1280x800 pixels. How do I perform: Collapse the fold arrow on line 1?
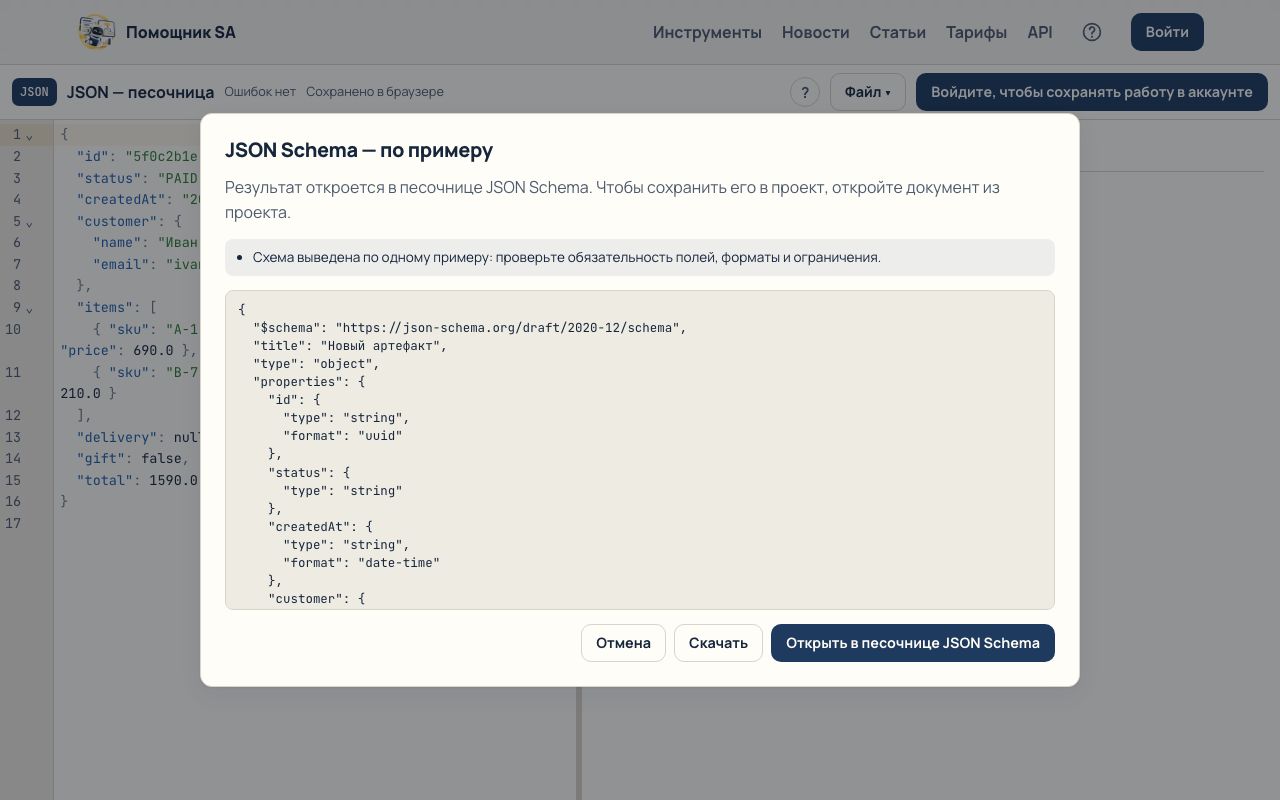pyautogui.click(x=29, y=135)
